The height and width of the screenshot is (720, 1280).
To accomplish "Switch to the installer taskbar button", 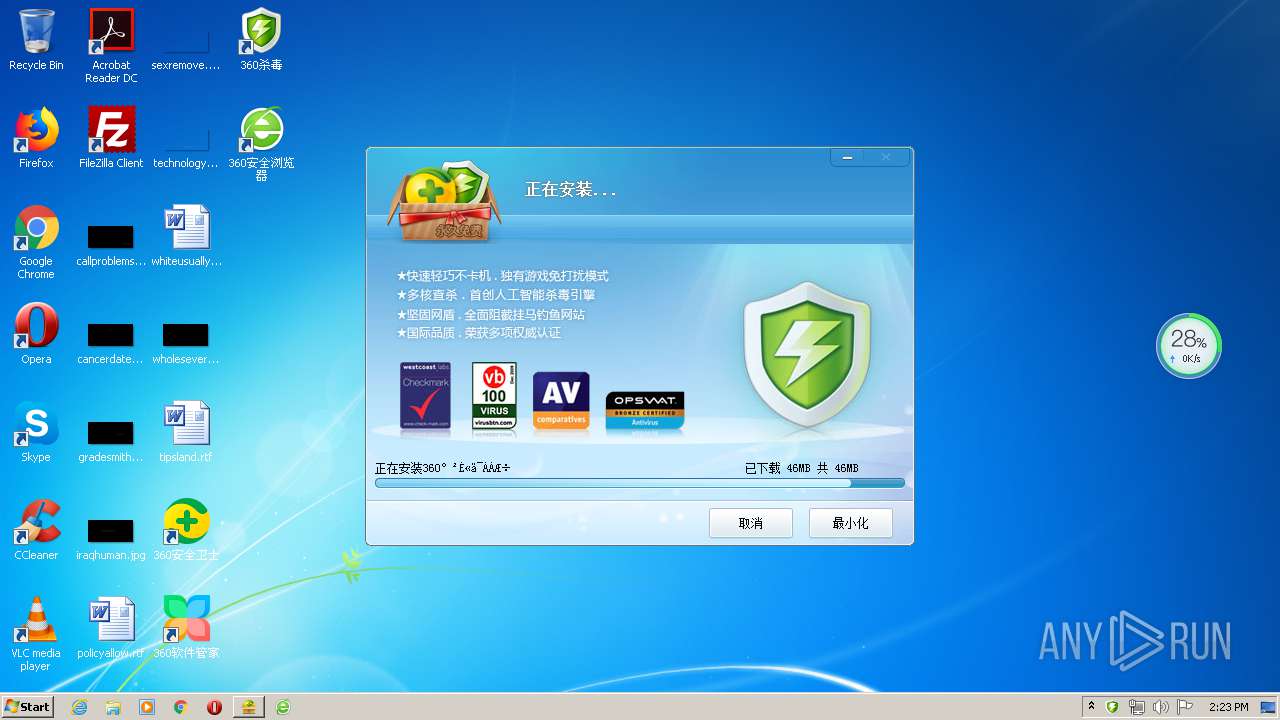I will [248, 707].
